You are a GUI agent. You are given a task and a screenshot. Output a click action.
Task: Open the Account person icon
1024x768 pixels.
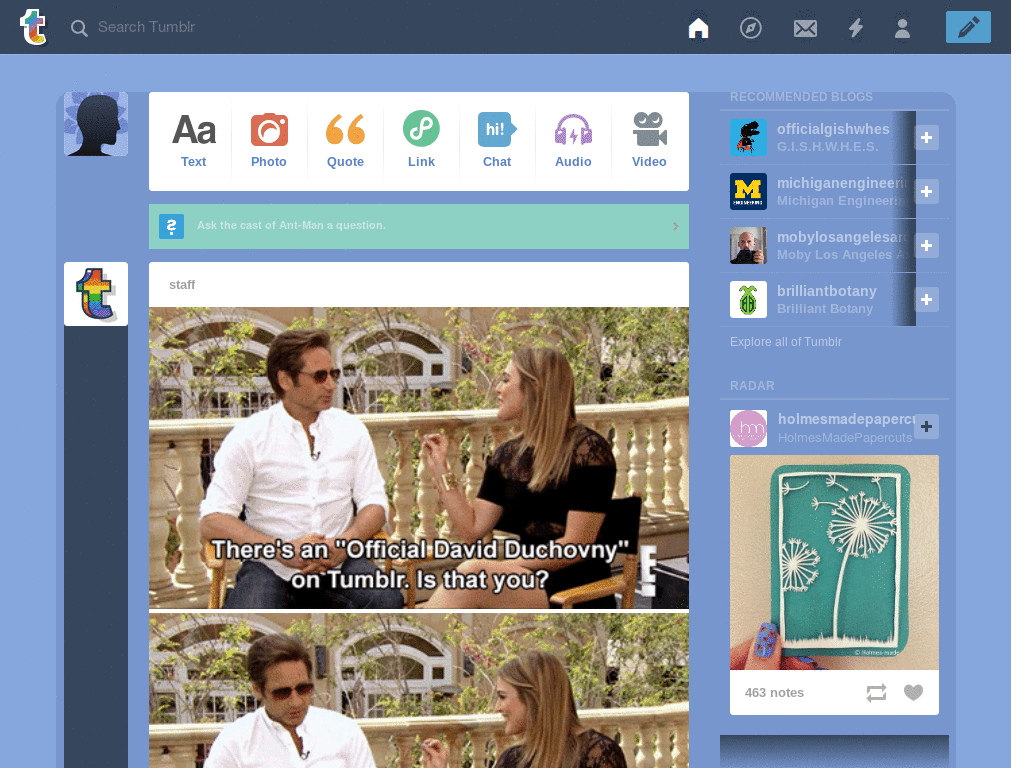tap(903, 28)
